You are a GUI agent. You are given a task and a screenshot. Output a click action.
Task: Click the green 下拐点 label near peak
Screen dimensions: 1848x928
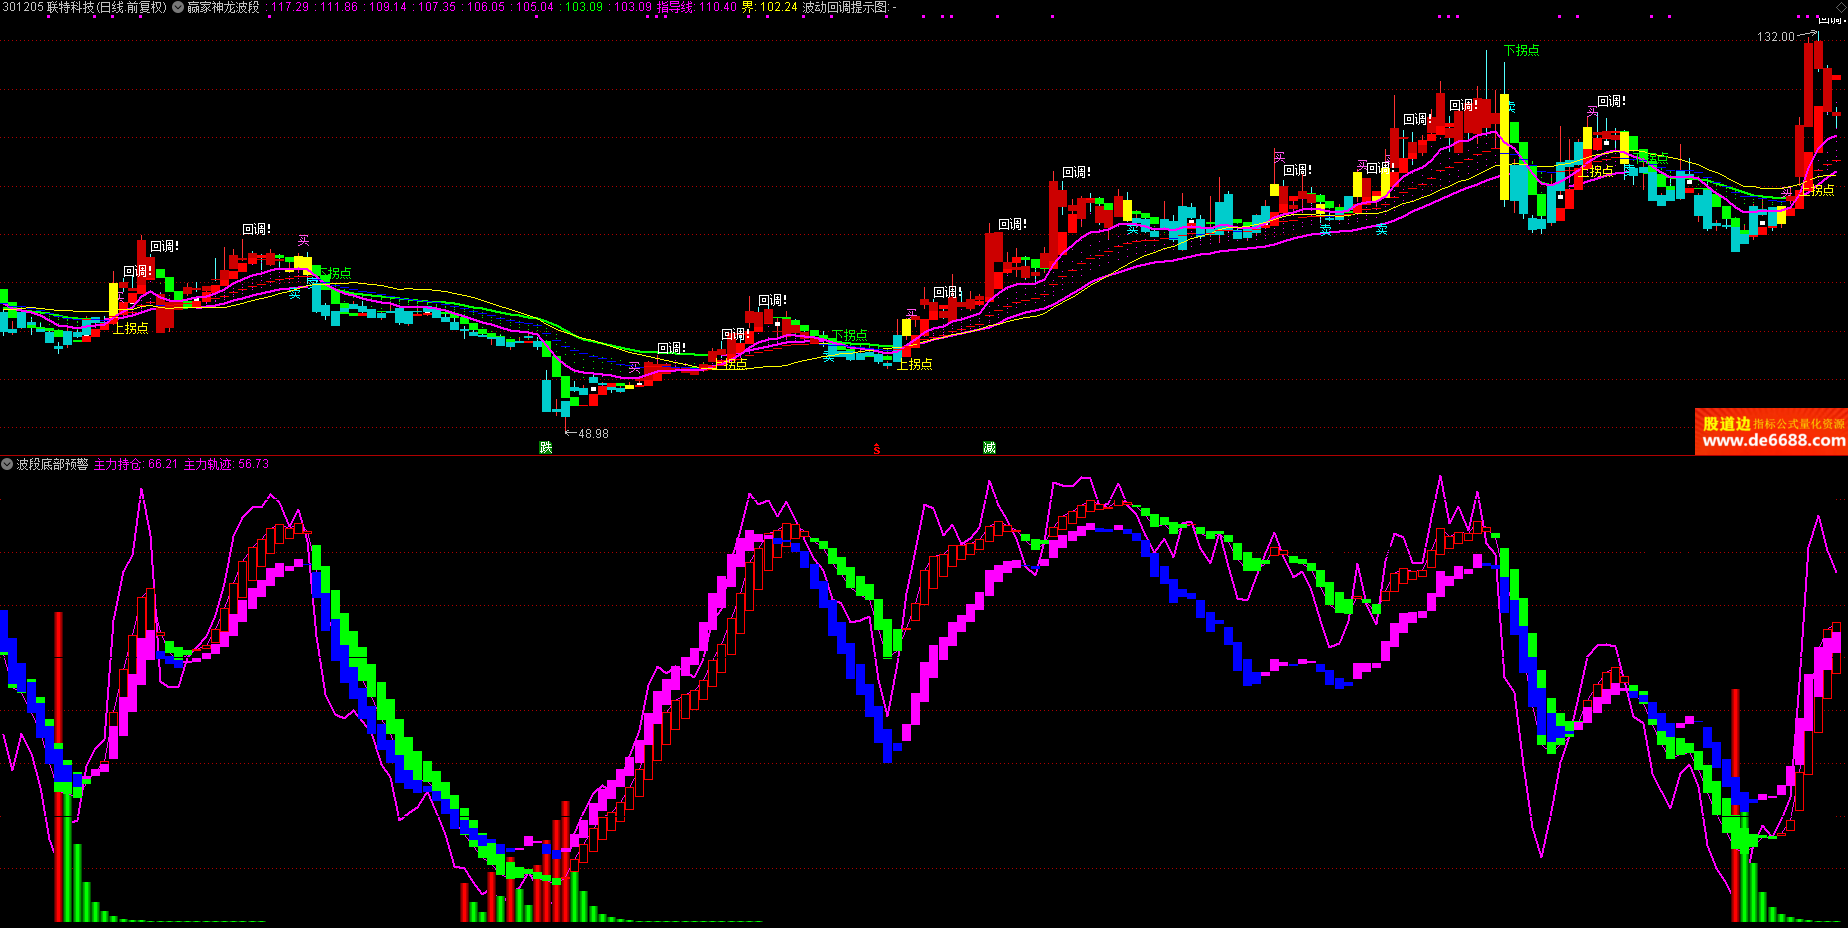pos(1521,50)
